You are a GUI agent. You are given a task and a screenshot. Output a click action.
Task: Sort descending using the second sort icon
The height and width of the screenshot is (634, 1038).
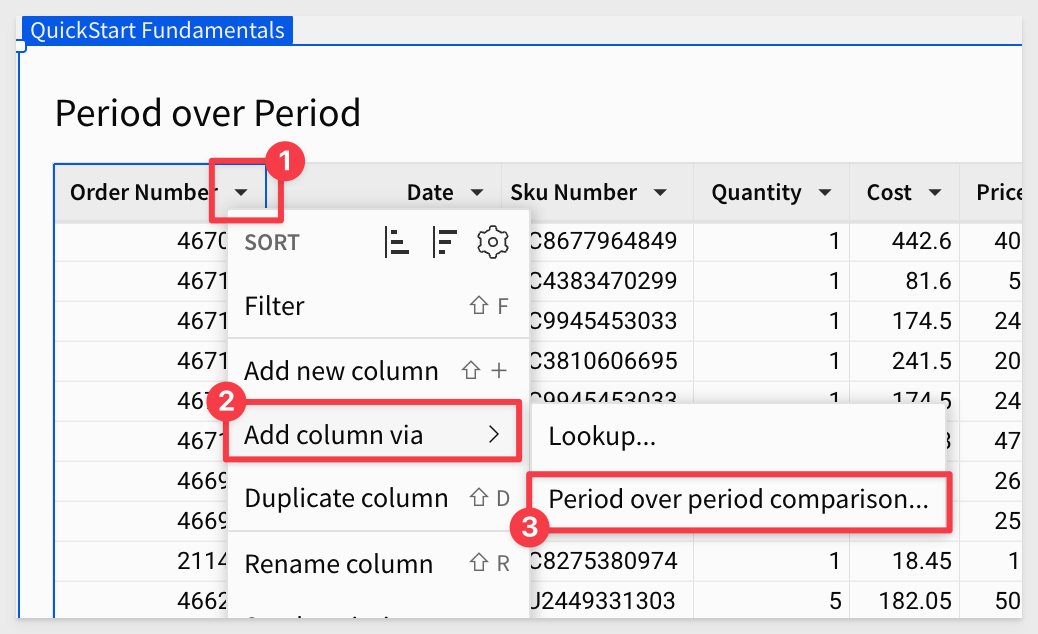pyautogui.click(x=444, y=242)
